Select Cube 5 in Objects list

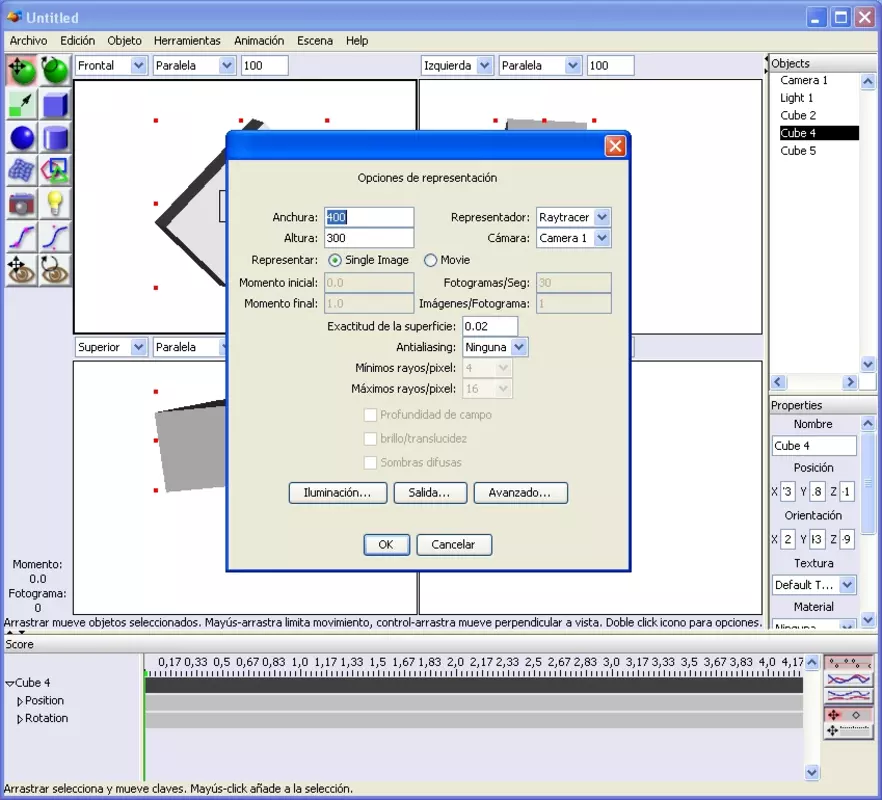tap(798, 151)
